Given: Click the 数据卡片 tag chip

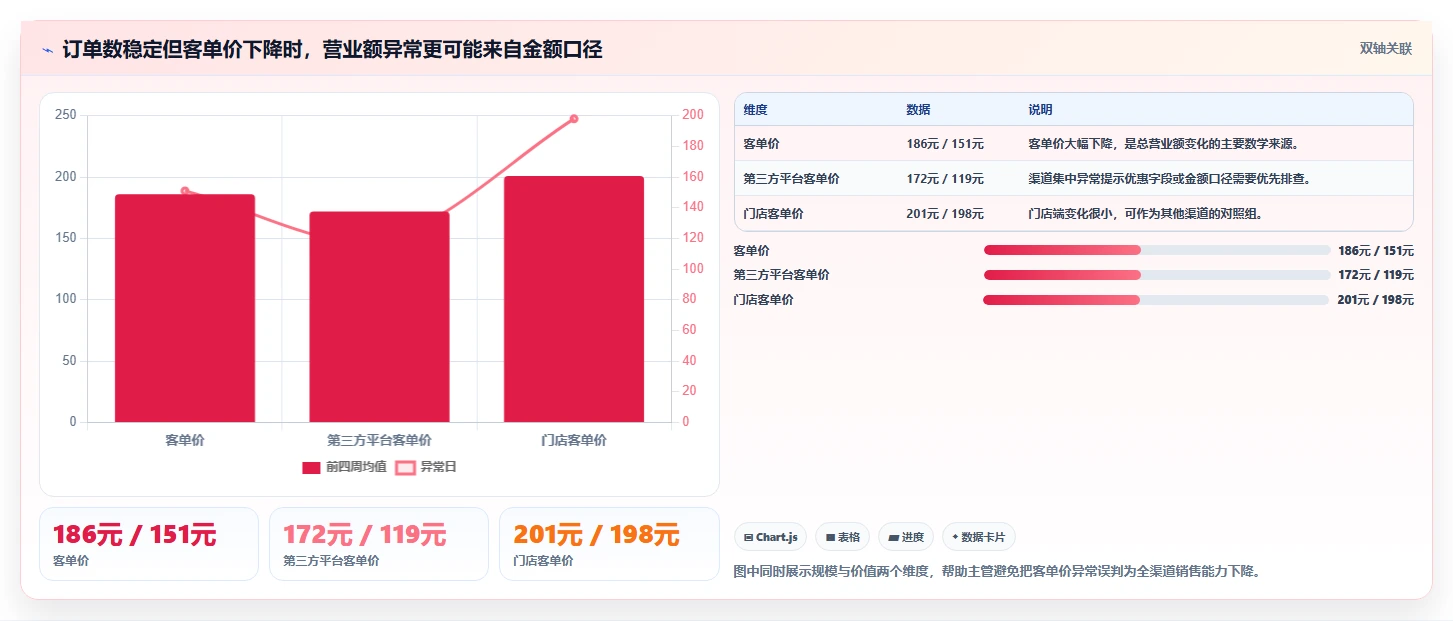Looking at the screenshot, I should pyautogui.click(x=978, y=537).
